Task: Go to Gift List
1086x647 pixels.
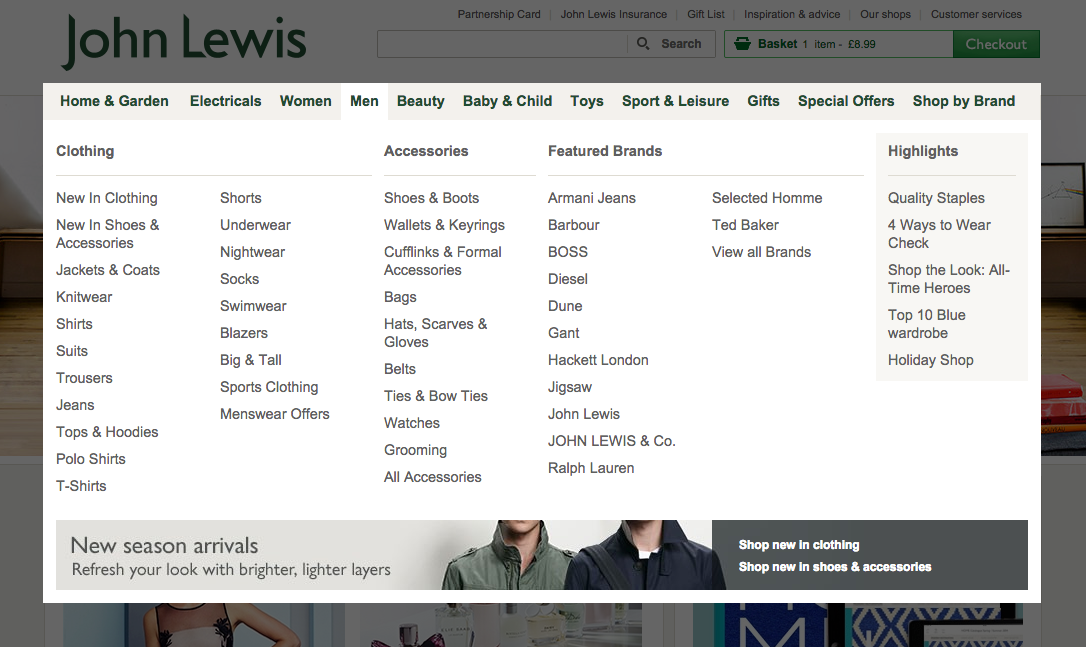Action: tap(706, 15)
